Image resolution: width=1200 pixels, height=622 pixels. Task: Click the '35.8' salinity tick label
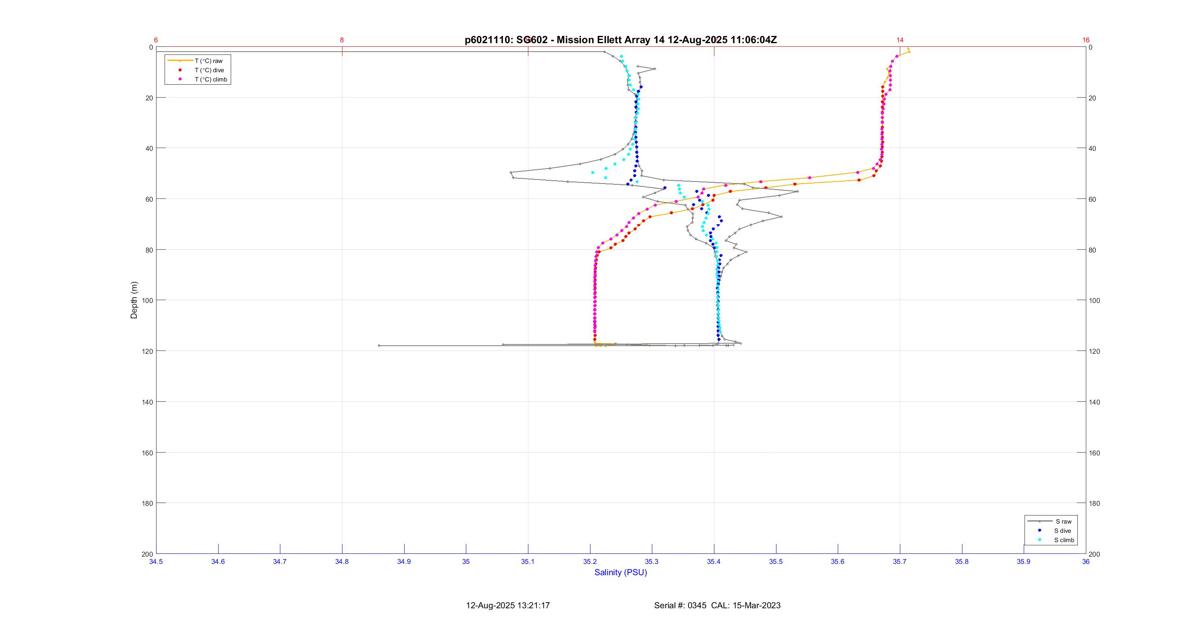(x=962, y=562)
